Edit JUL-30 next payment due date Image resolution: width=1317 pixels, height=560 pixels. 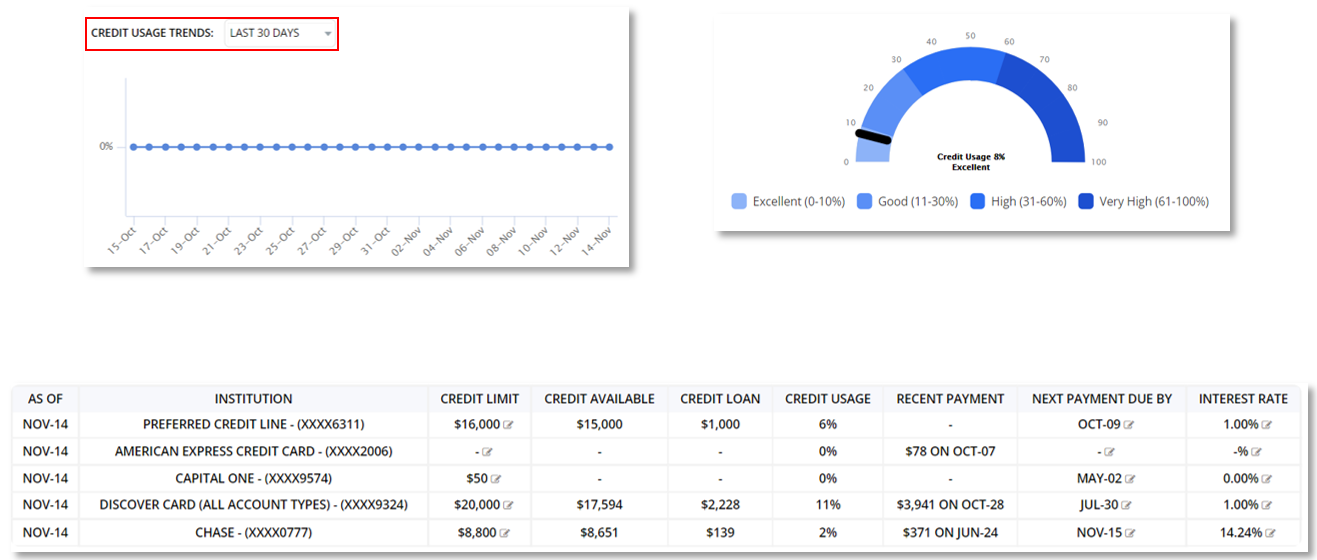point(1127,506)
